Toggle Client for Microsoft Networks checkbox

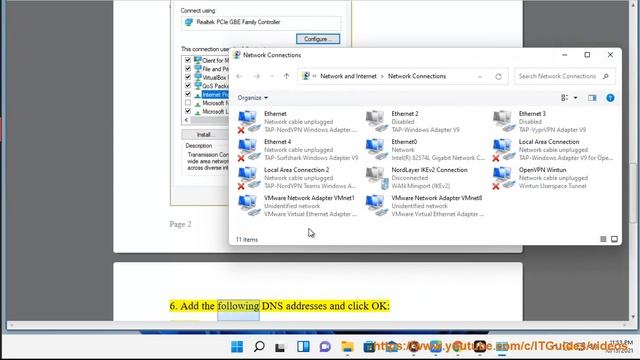click(x=188, y=60)
